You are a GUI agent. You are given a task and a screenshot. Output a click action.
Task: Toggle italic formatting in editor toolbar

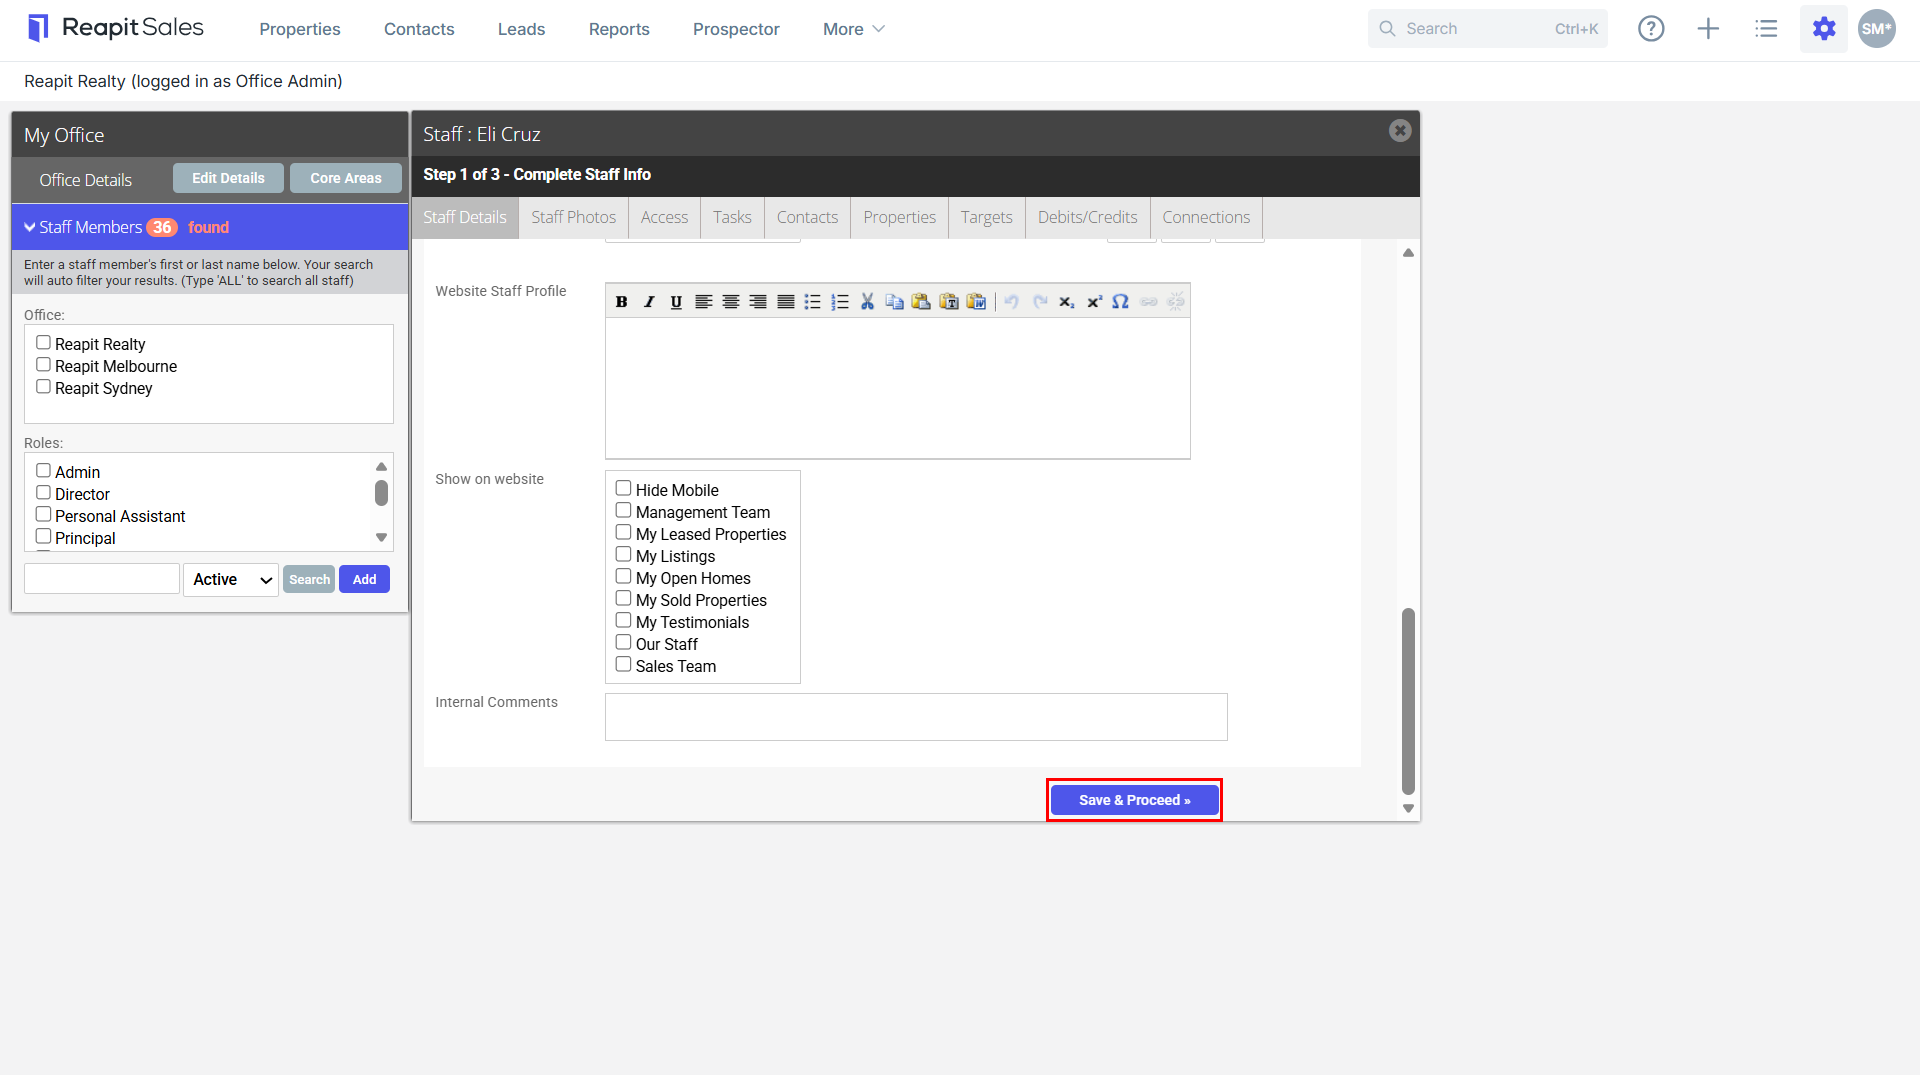649,302
